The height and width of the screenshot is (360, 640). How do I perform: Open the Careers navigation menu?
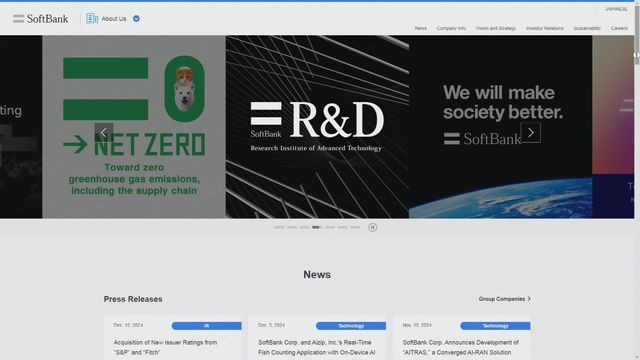pyautogui.click(x=619, y=28)
